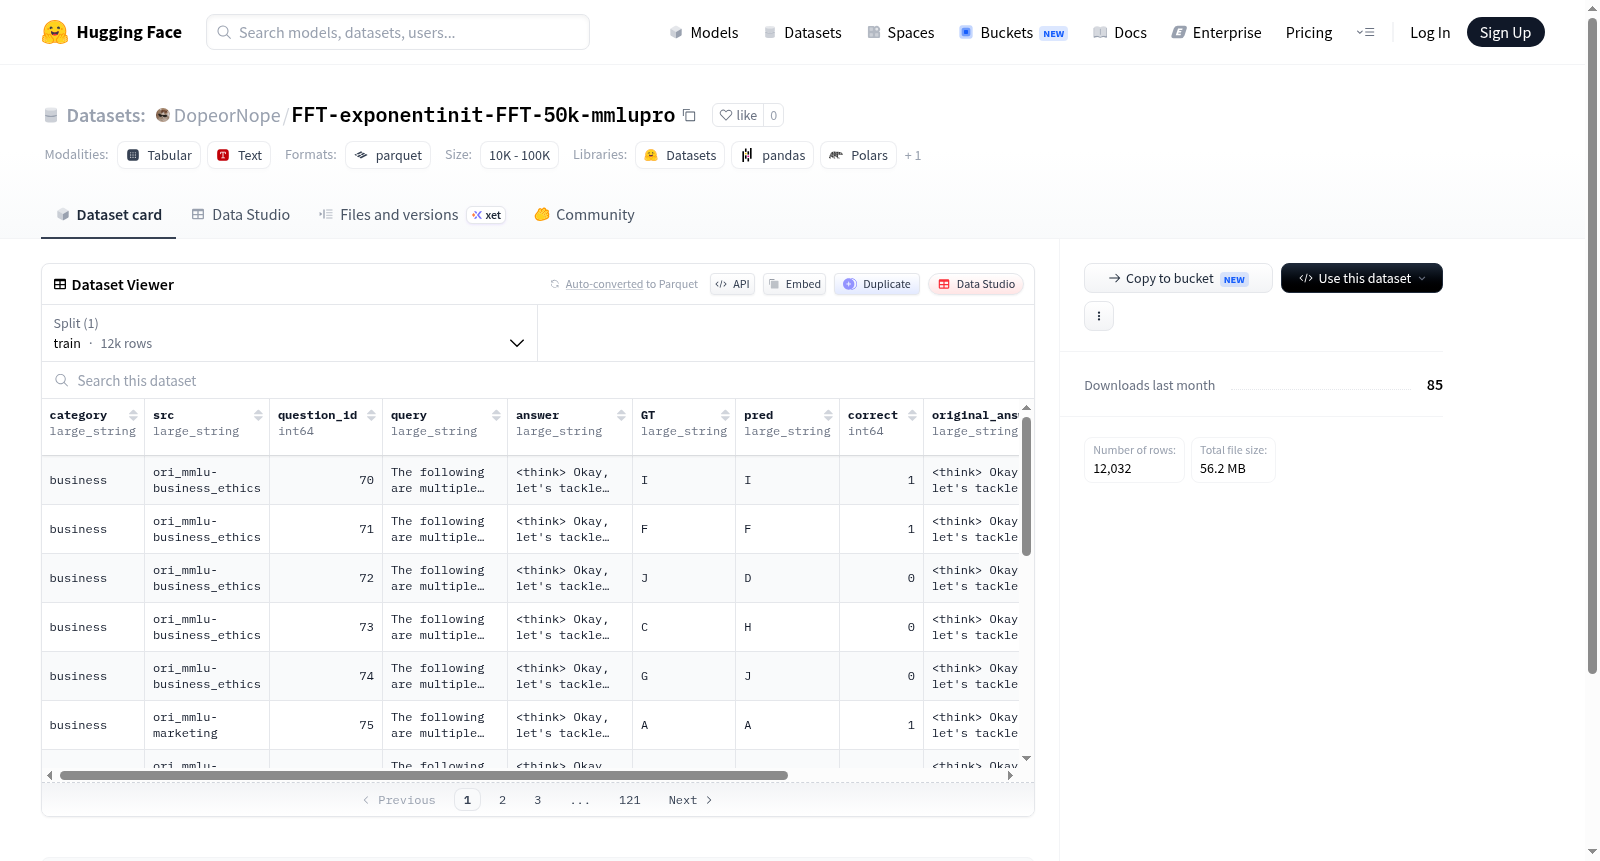Click the table scroll left arrow
This screenshot has width=1600, height=861.
click(x=50, y=775)
